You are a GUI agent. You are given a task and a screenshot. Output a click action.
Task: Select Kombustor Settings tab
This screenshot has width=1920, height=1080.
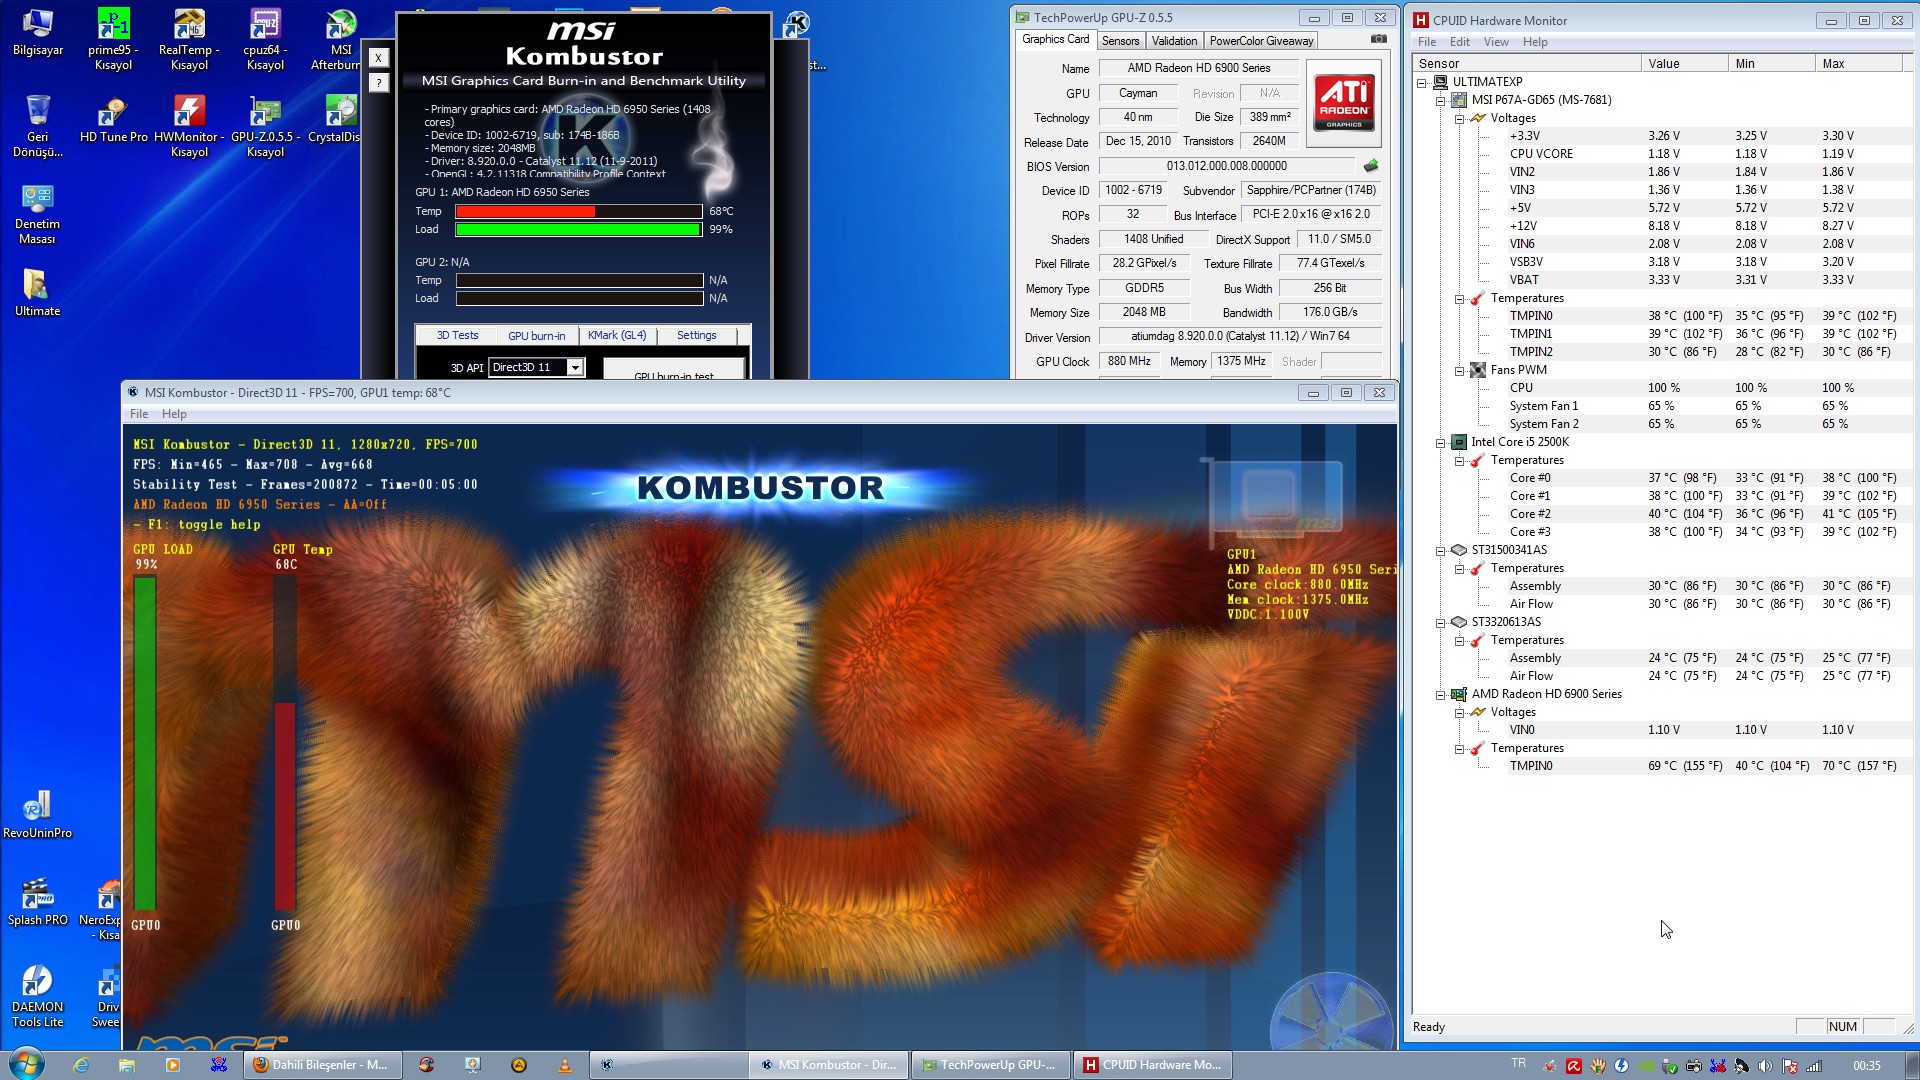pyautogui.click(x=696, y=336)
